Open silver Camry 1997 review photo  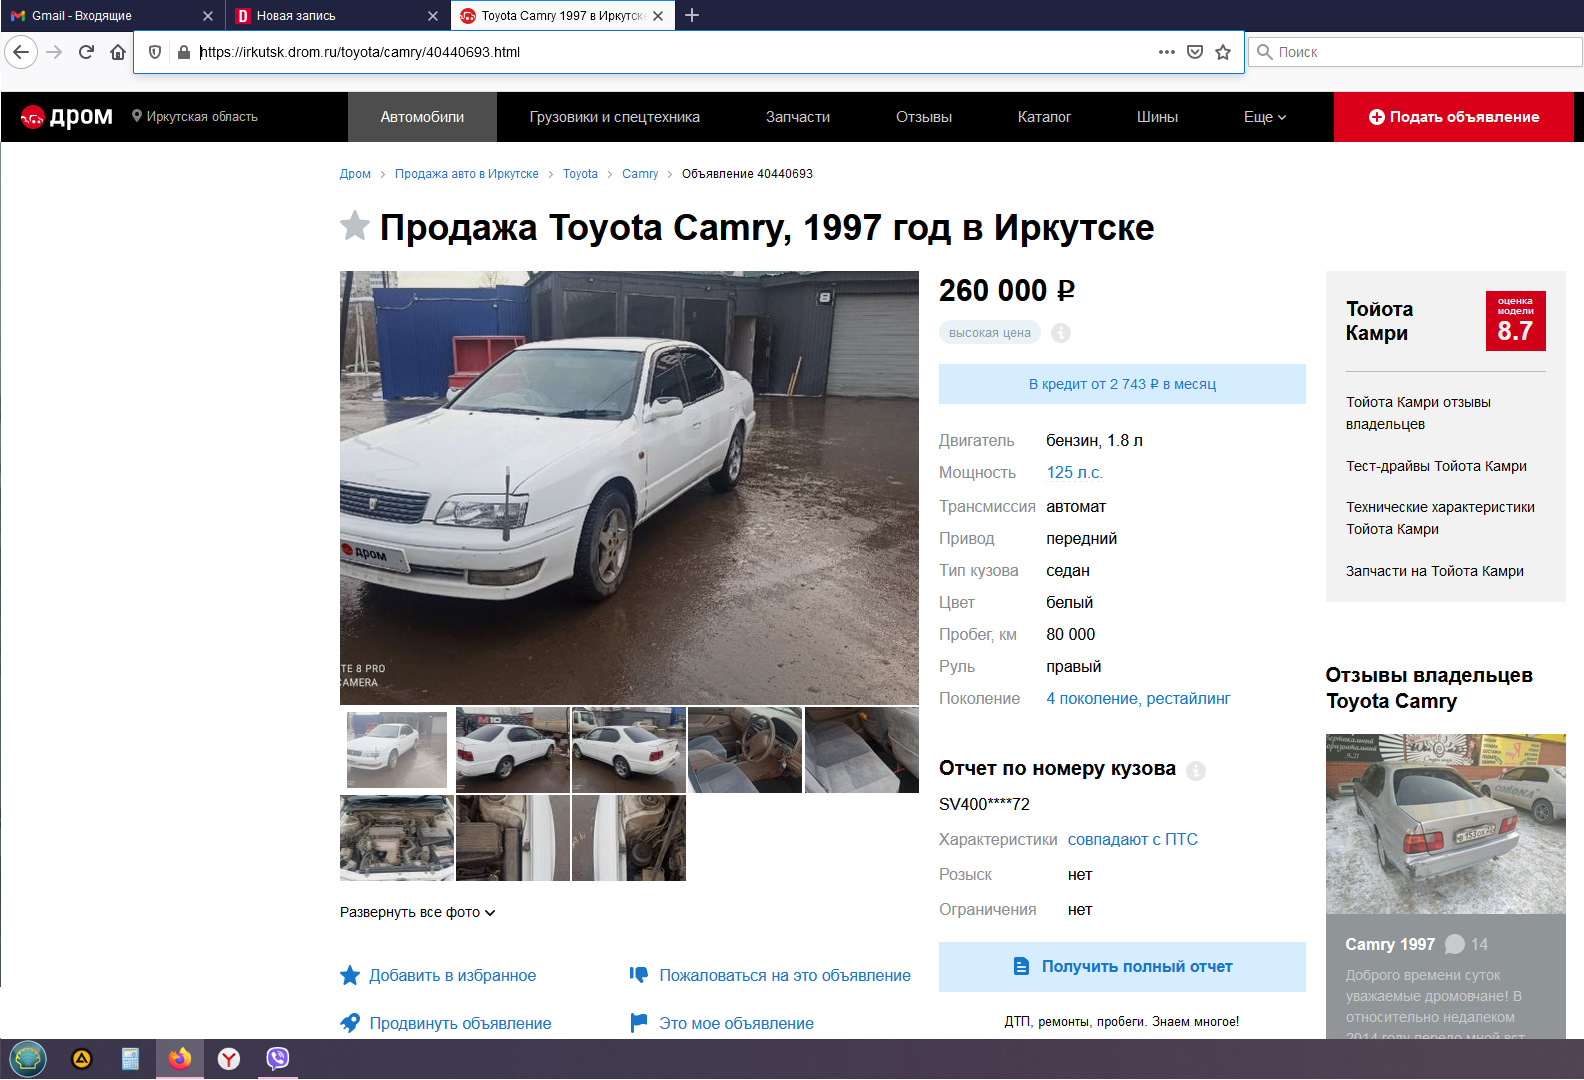tap(1446, 824)
